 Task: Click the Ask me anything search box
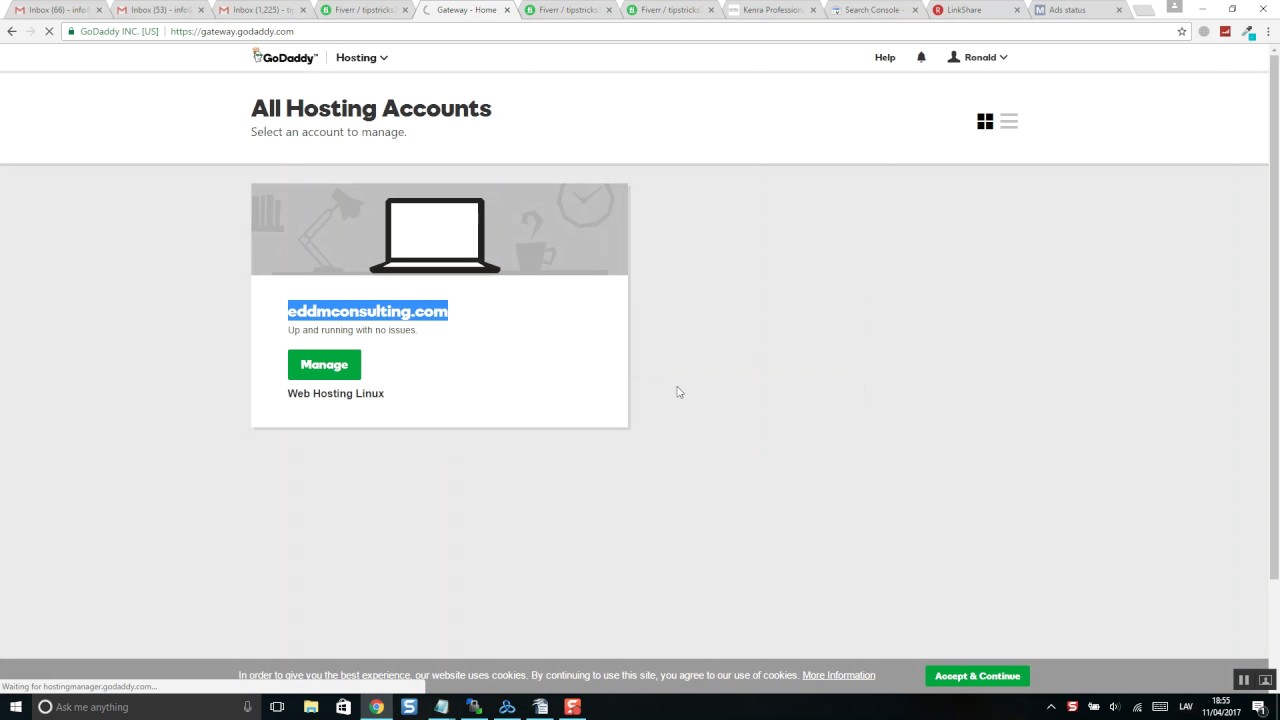pyautogui.click(x=145, y=707)
